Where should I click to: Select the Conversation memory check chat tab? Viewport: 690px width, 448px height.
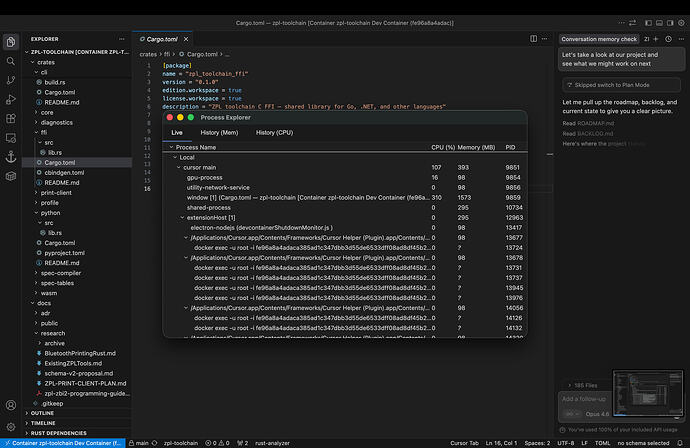[x=599, y=39]
